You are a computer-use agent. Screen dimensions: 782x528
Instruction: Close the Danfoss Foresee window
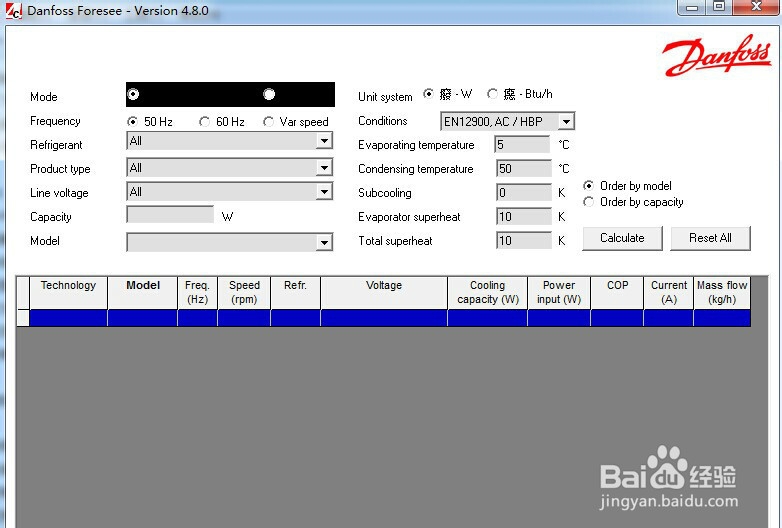pos(756,7)
